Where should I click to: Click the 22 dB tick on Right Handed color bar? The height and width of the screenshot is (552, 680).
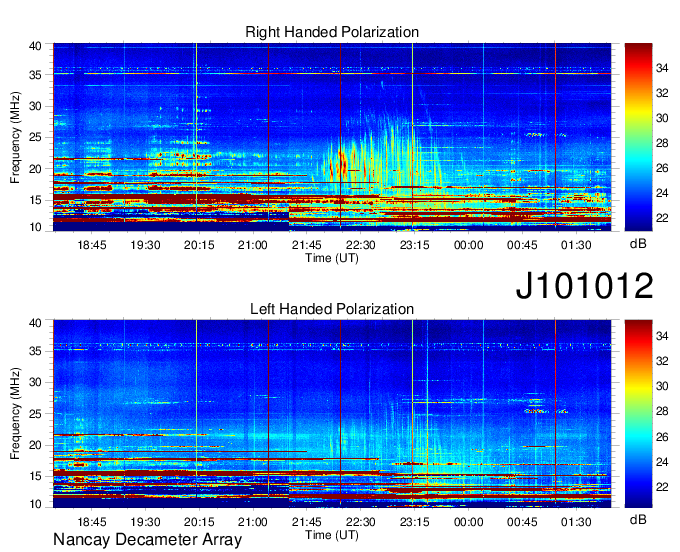pos(662,218)
